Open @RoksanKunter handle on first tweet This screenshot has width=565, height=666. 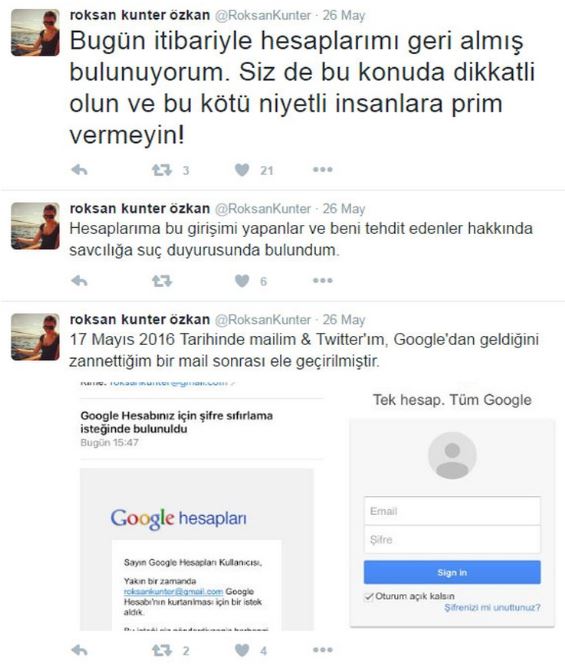[263, 15]
